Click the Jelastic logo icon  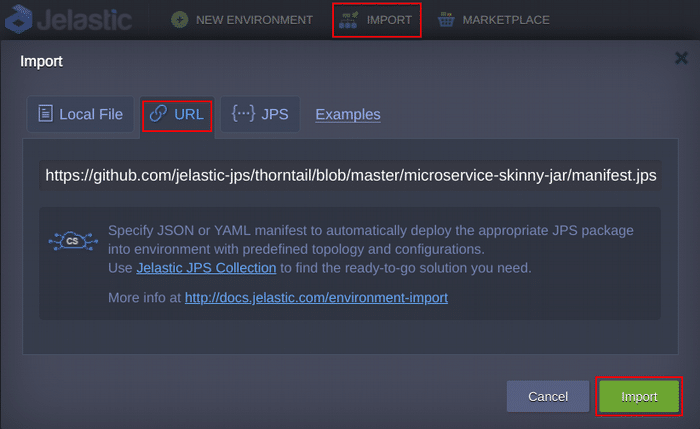click(19, 19)
